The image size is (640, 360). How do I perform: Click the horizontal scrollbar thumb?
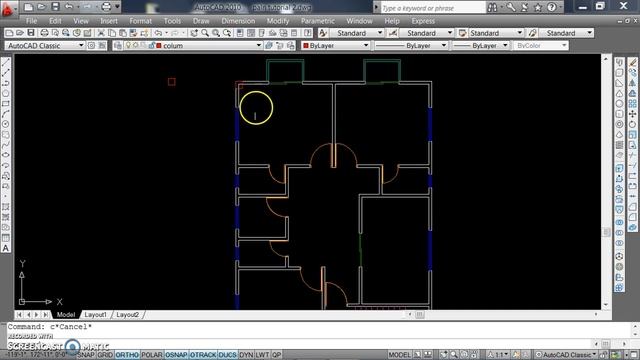420,314
